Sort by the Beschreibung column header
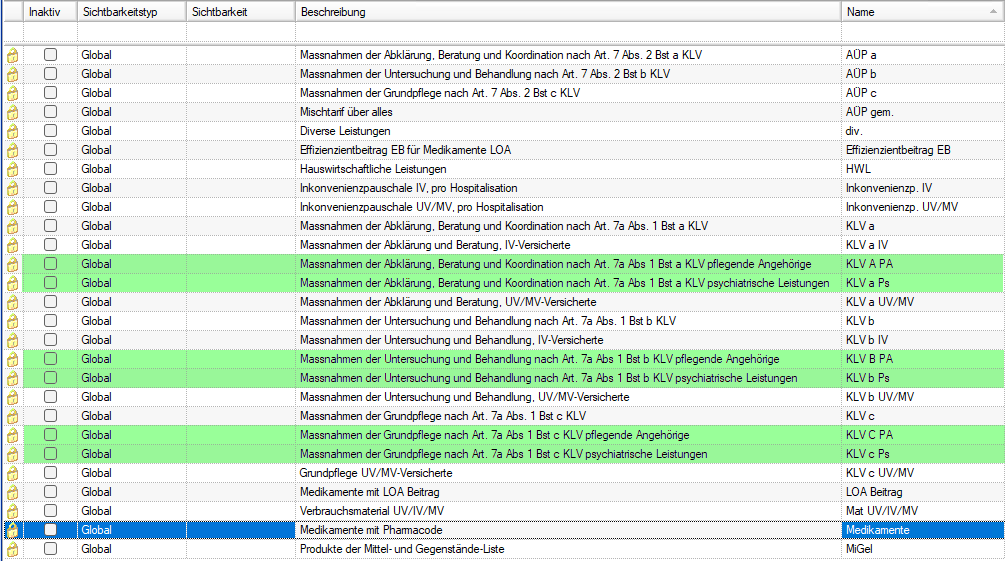The image size is (1005, 561). (568, 12)
